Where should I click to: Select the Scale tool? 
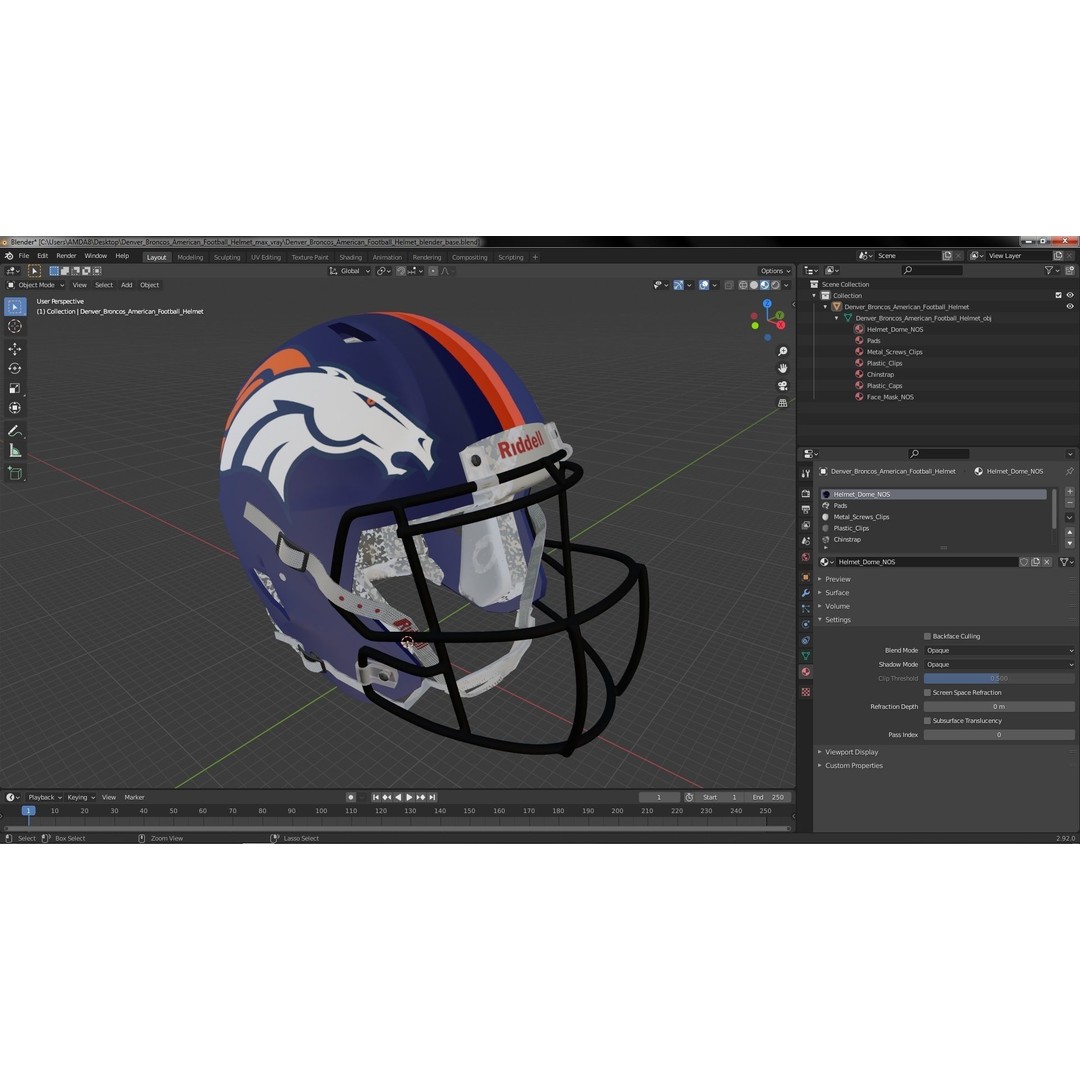click(14, 388)
